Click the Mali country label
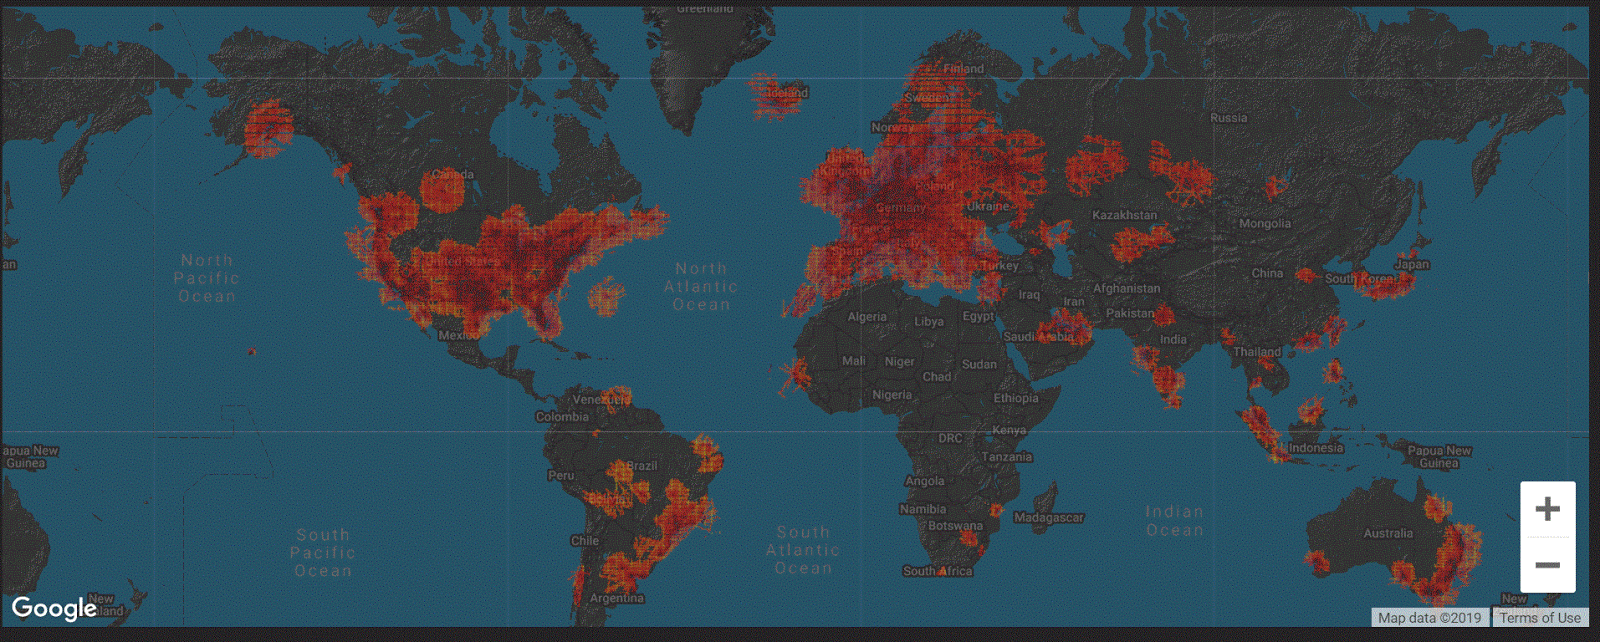Image resolution: width=1600 pixels, height=642 pixels. tap(853, 361)
